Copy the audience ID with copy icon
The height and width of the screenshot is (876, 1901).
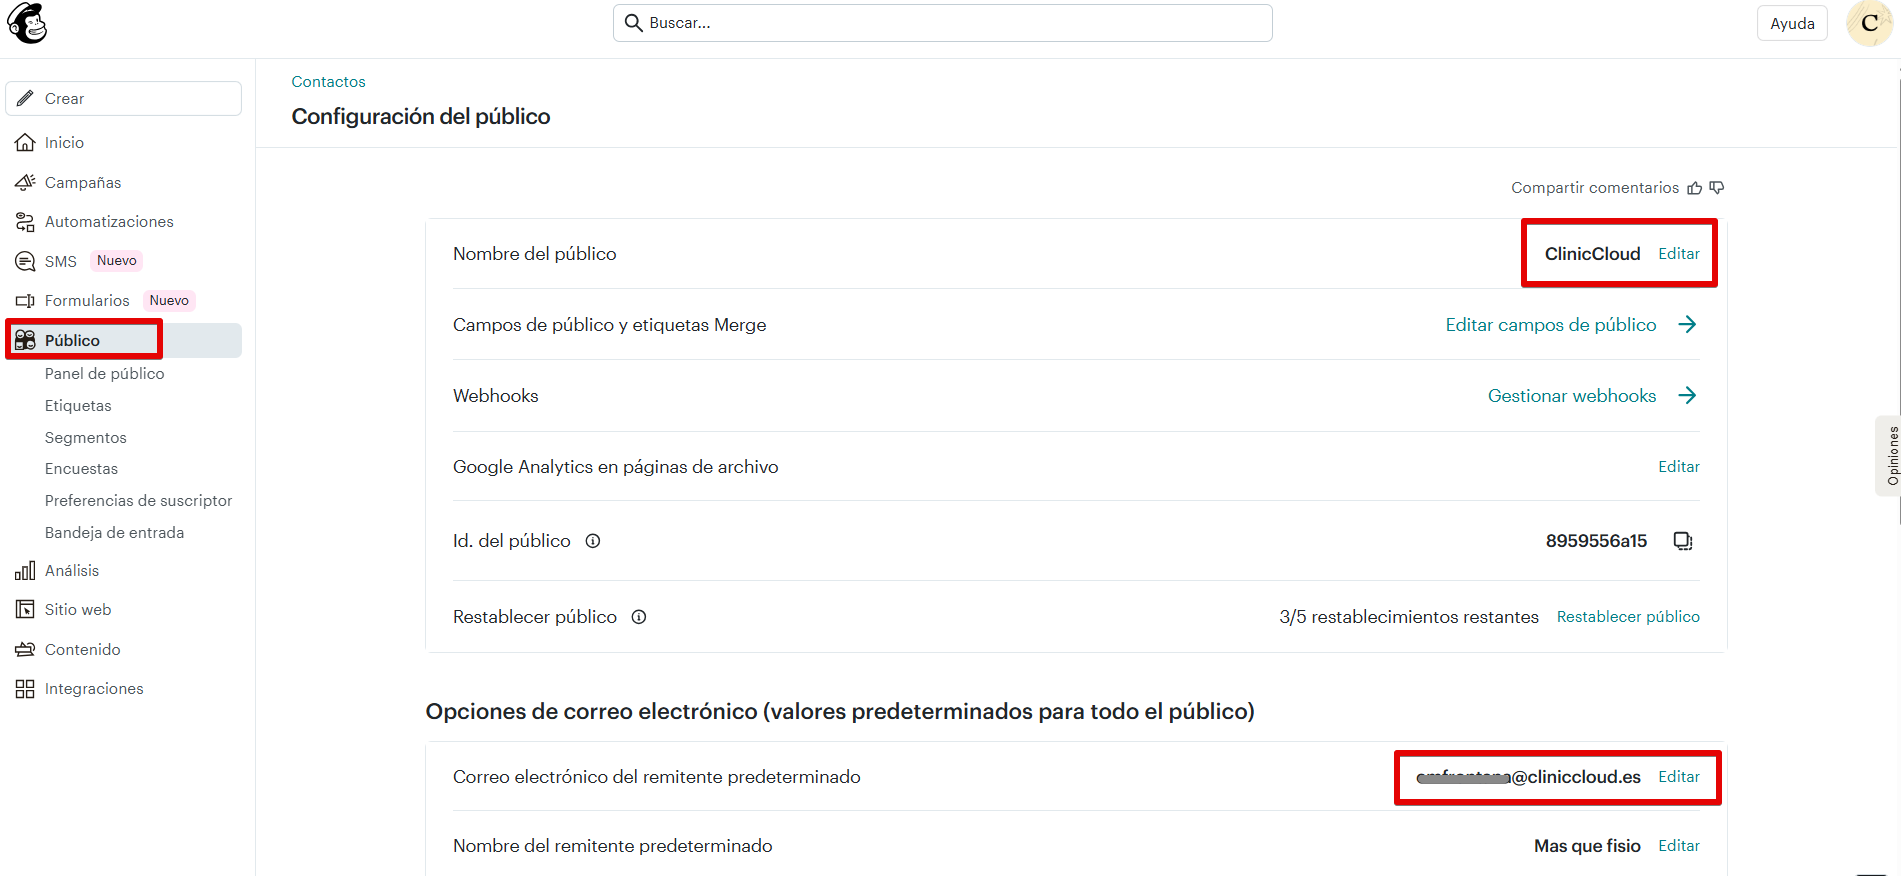(1683, 541)
